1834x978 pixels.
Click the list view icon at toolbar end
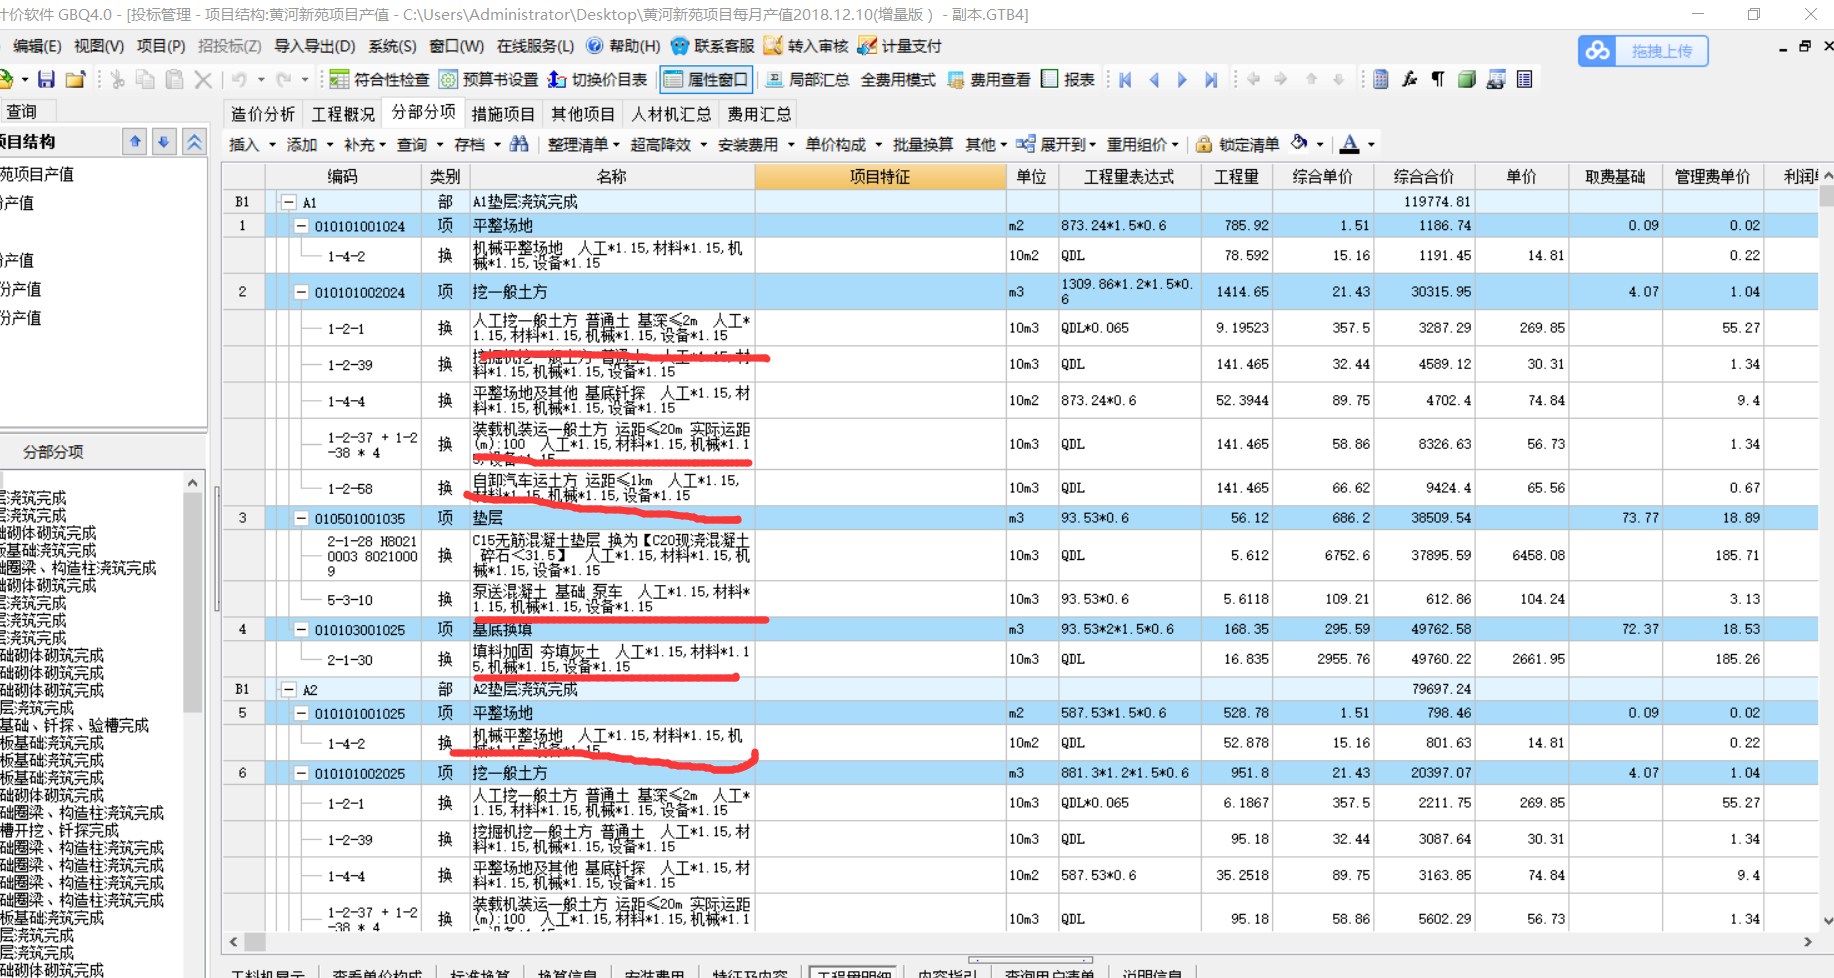coord(1525,80)
